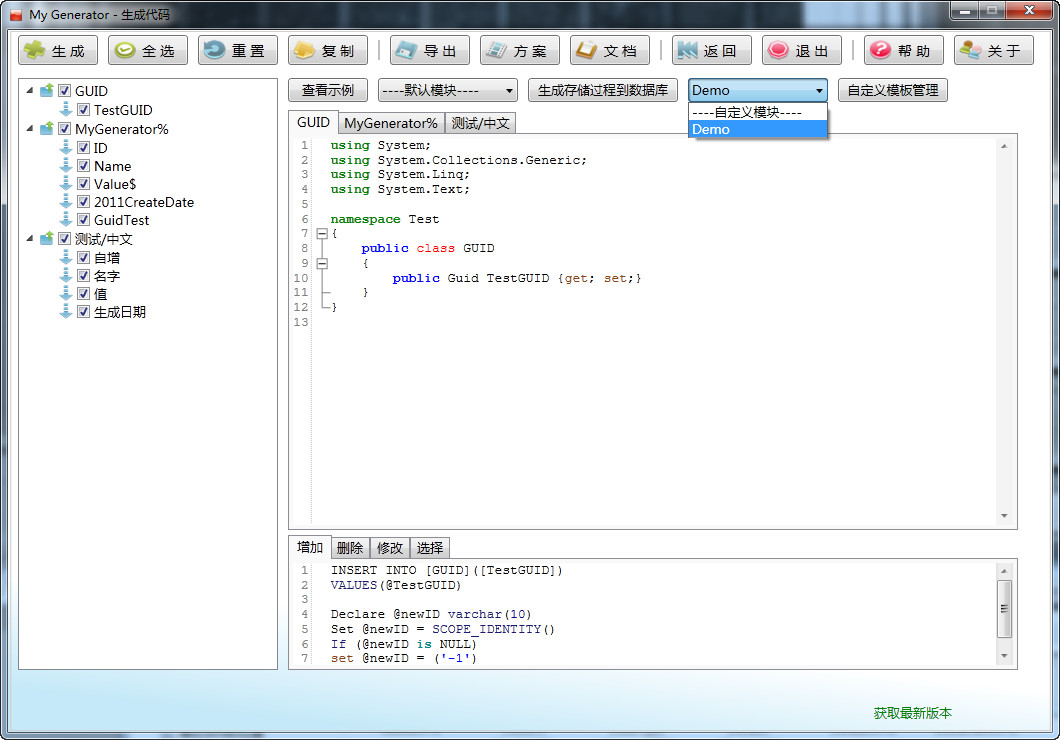Switch to the 删除 SQL tab
The width and height of the screenshot is (1060, 740).
pyautogui.click(x=350, y=548)
